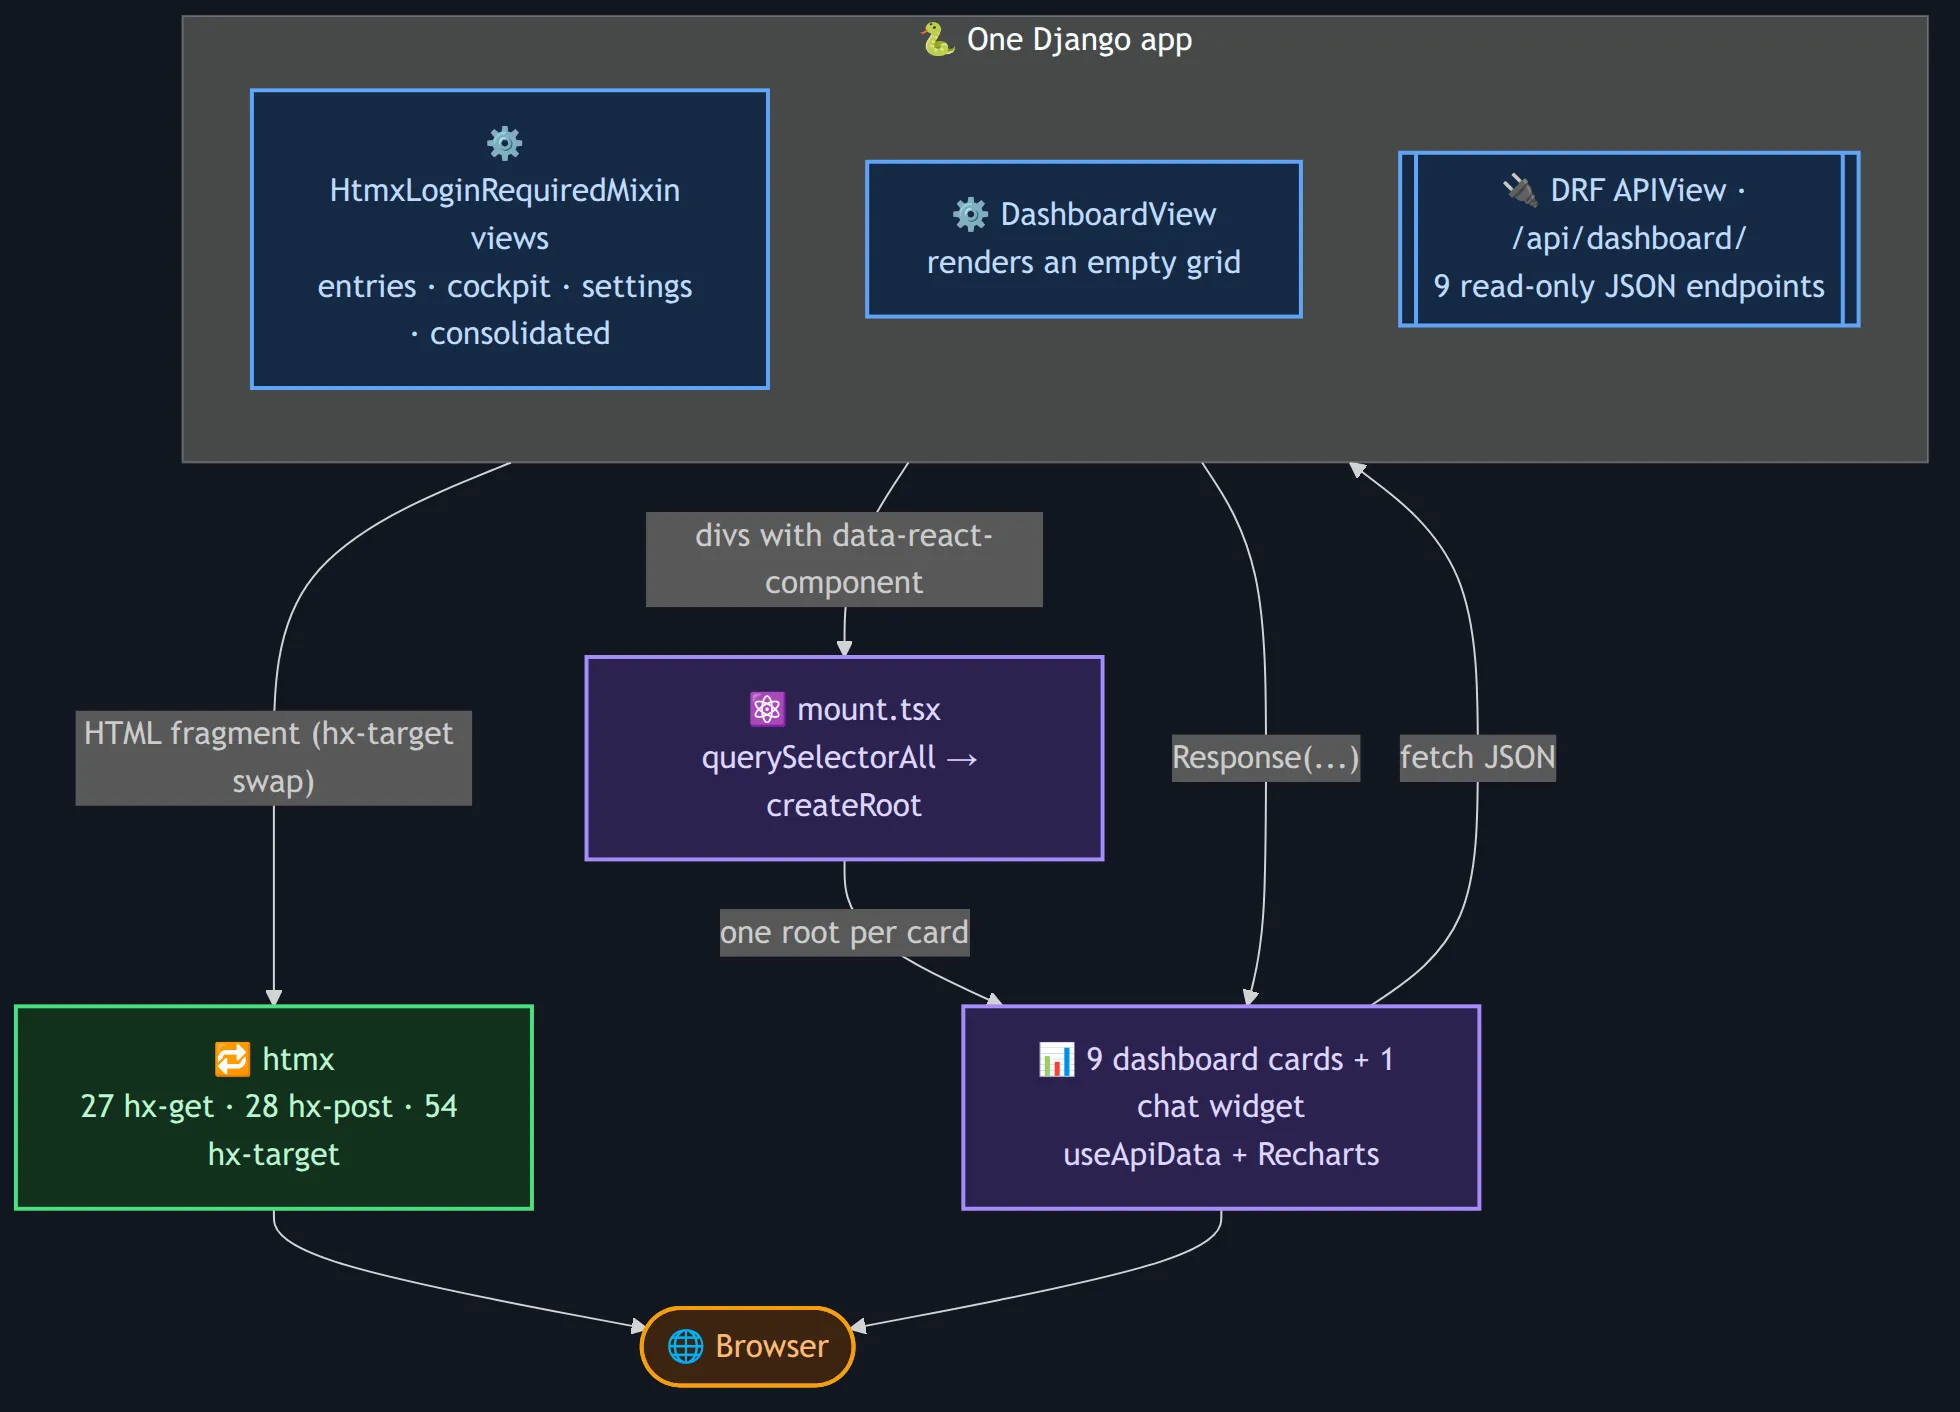Screen dimensions: 1960x1412
Task: Click the 'Response(...)' edge label
Action: click(1266, 758)
